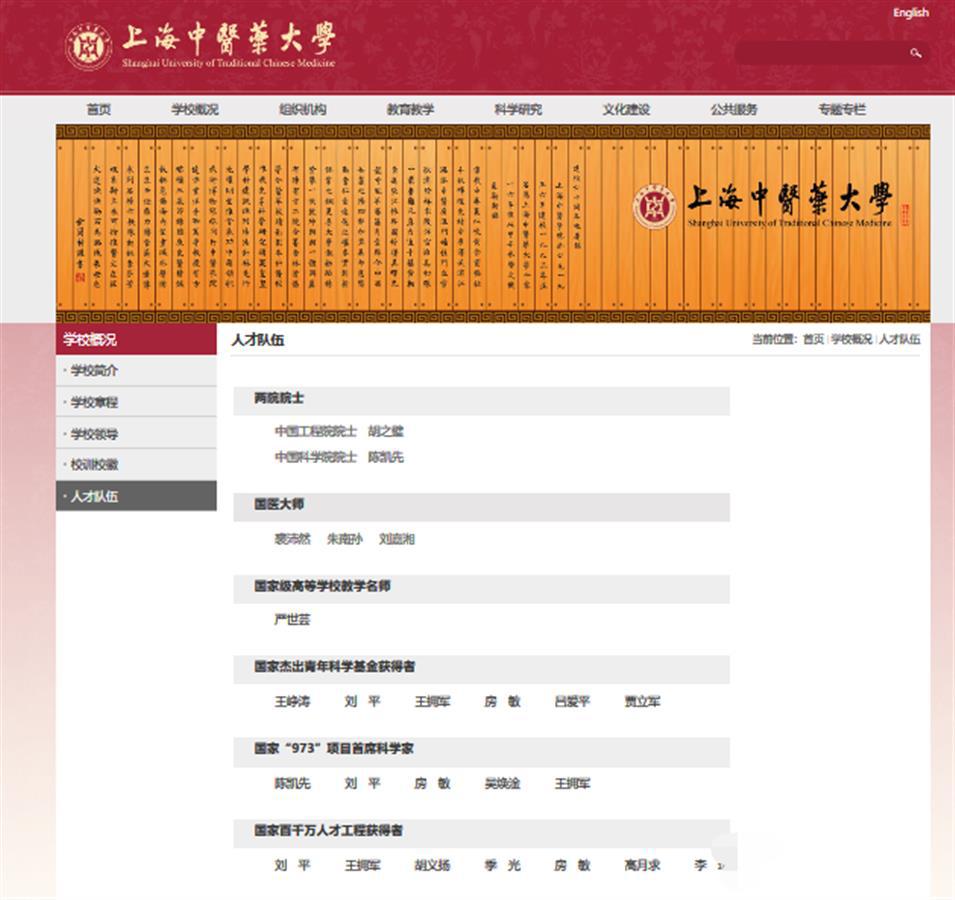The image size is (955, 900).
Task: Click the search magnifier icon
Action: [x=915, y=53]
